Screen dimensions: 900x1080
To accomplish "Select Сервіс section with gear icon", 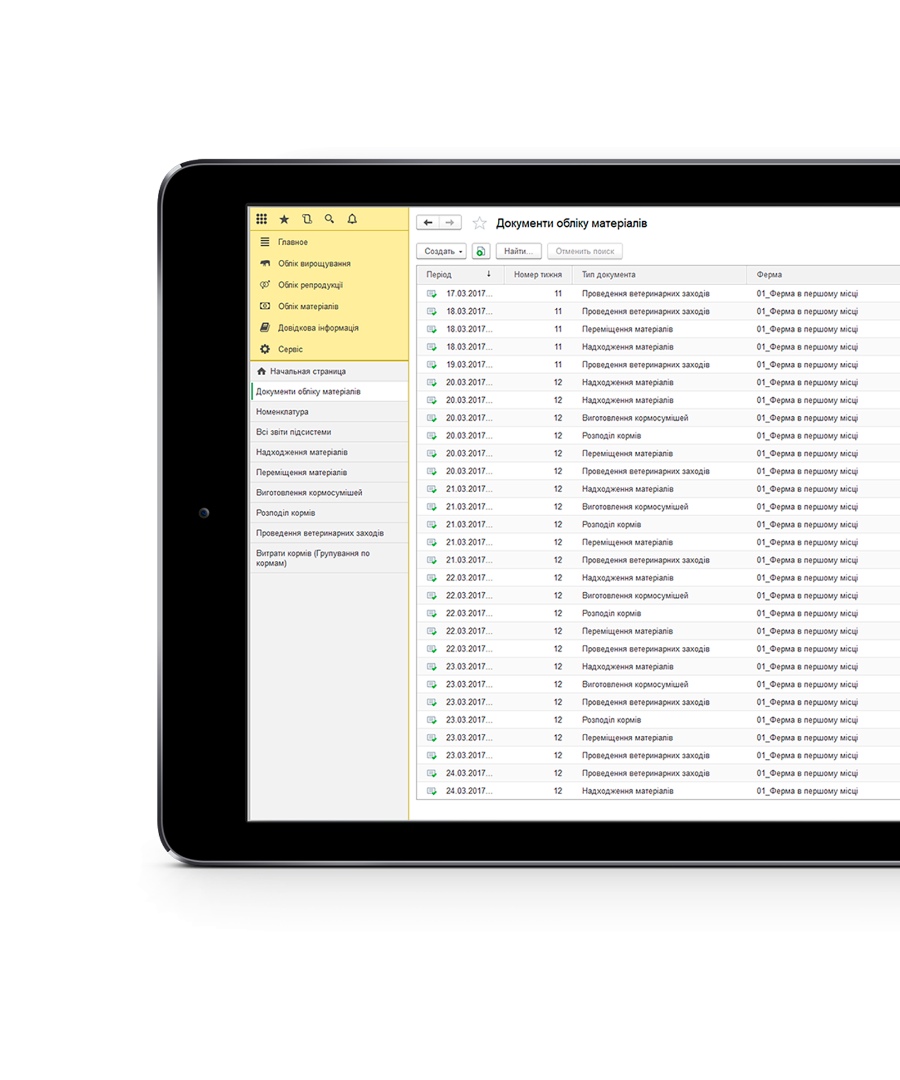I will pyautogui.click(x=290, y=349).
